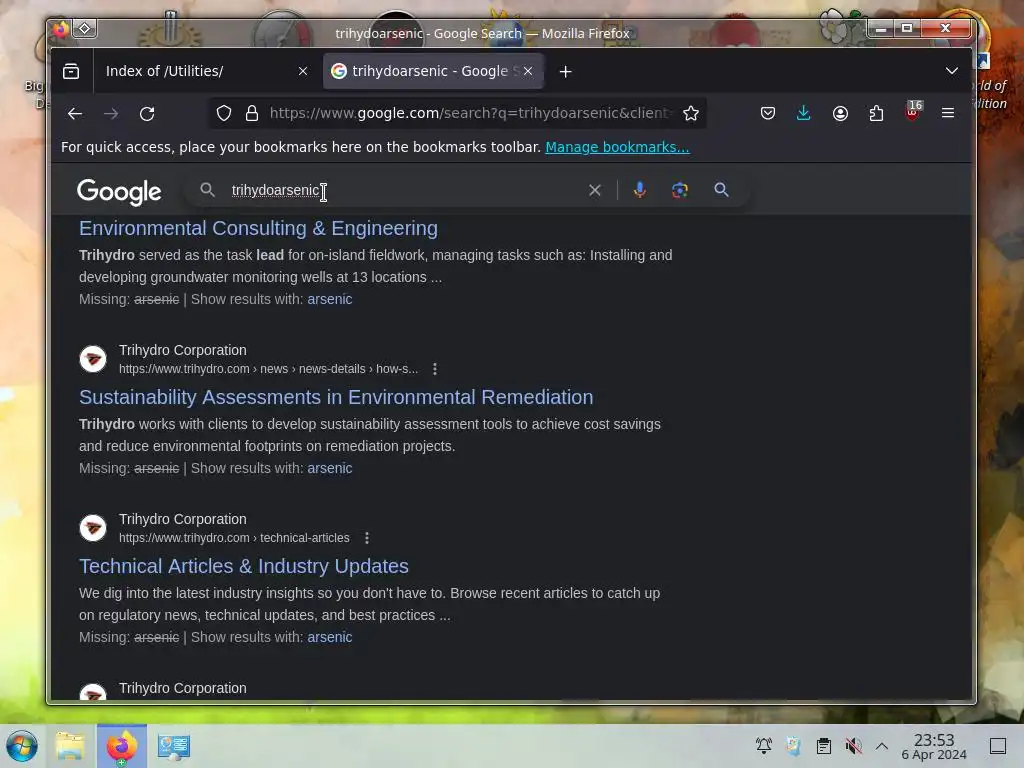This screenshot has height=768, width=1024.
Task: Clear the Google search box
Action: (x=595, y=190)
